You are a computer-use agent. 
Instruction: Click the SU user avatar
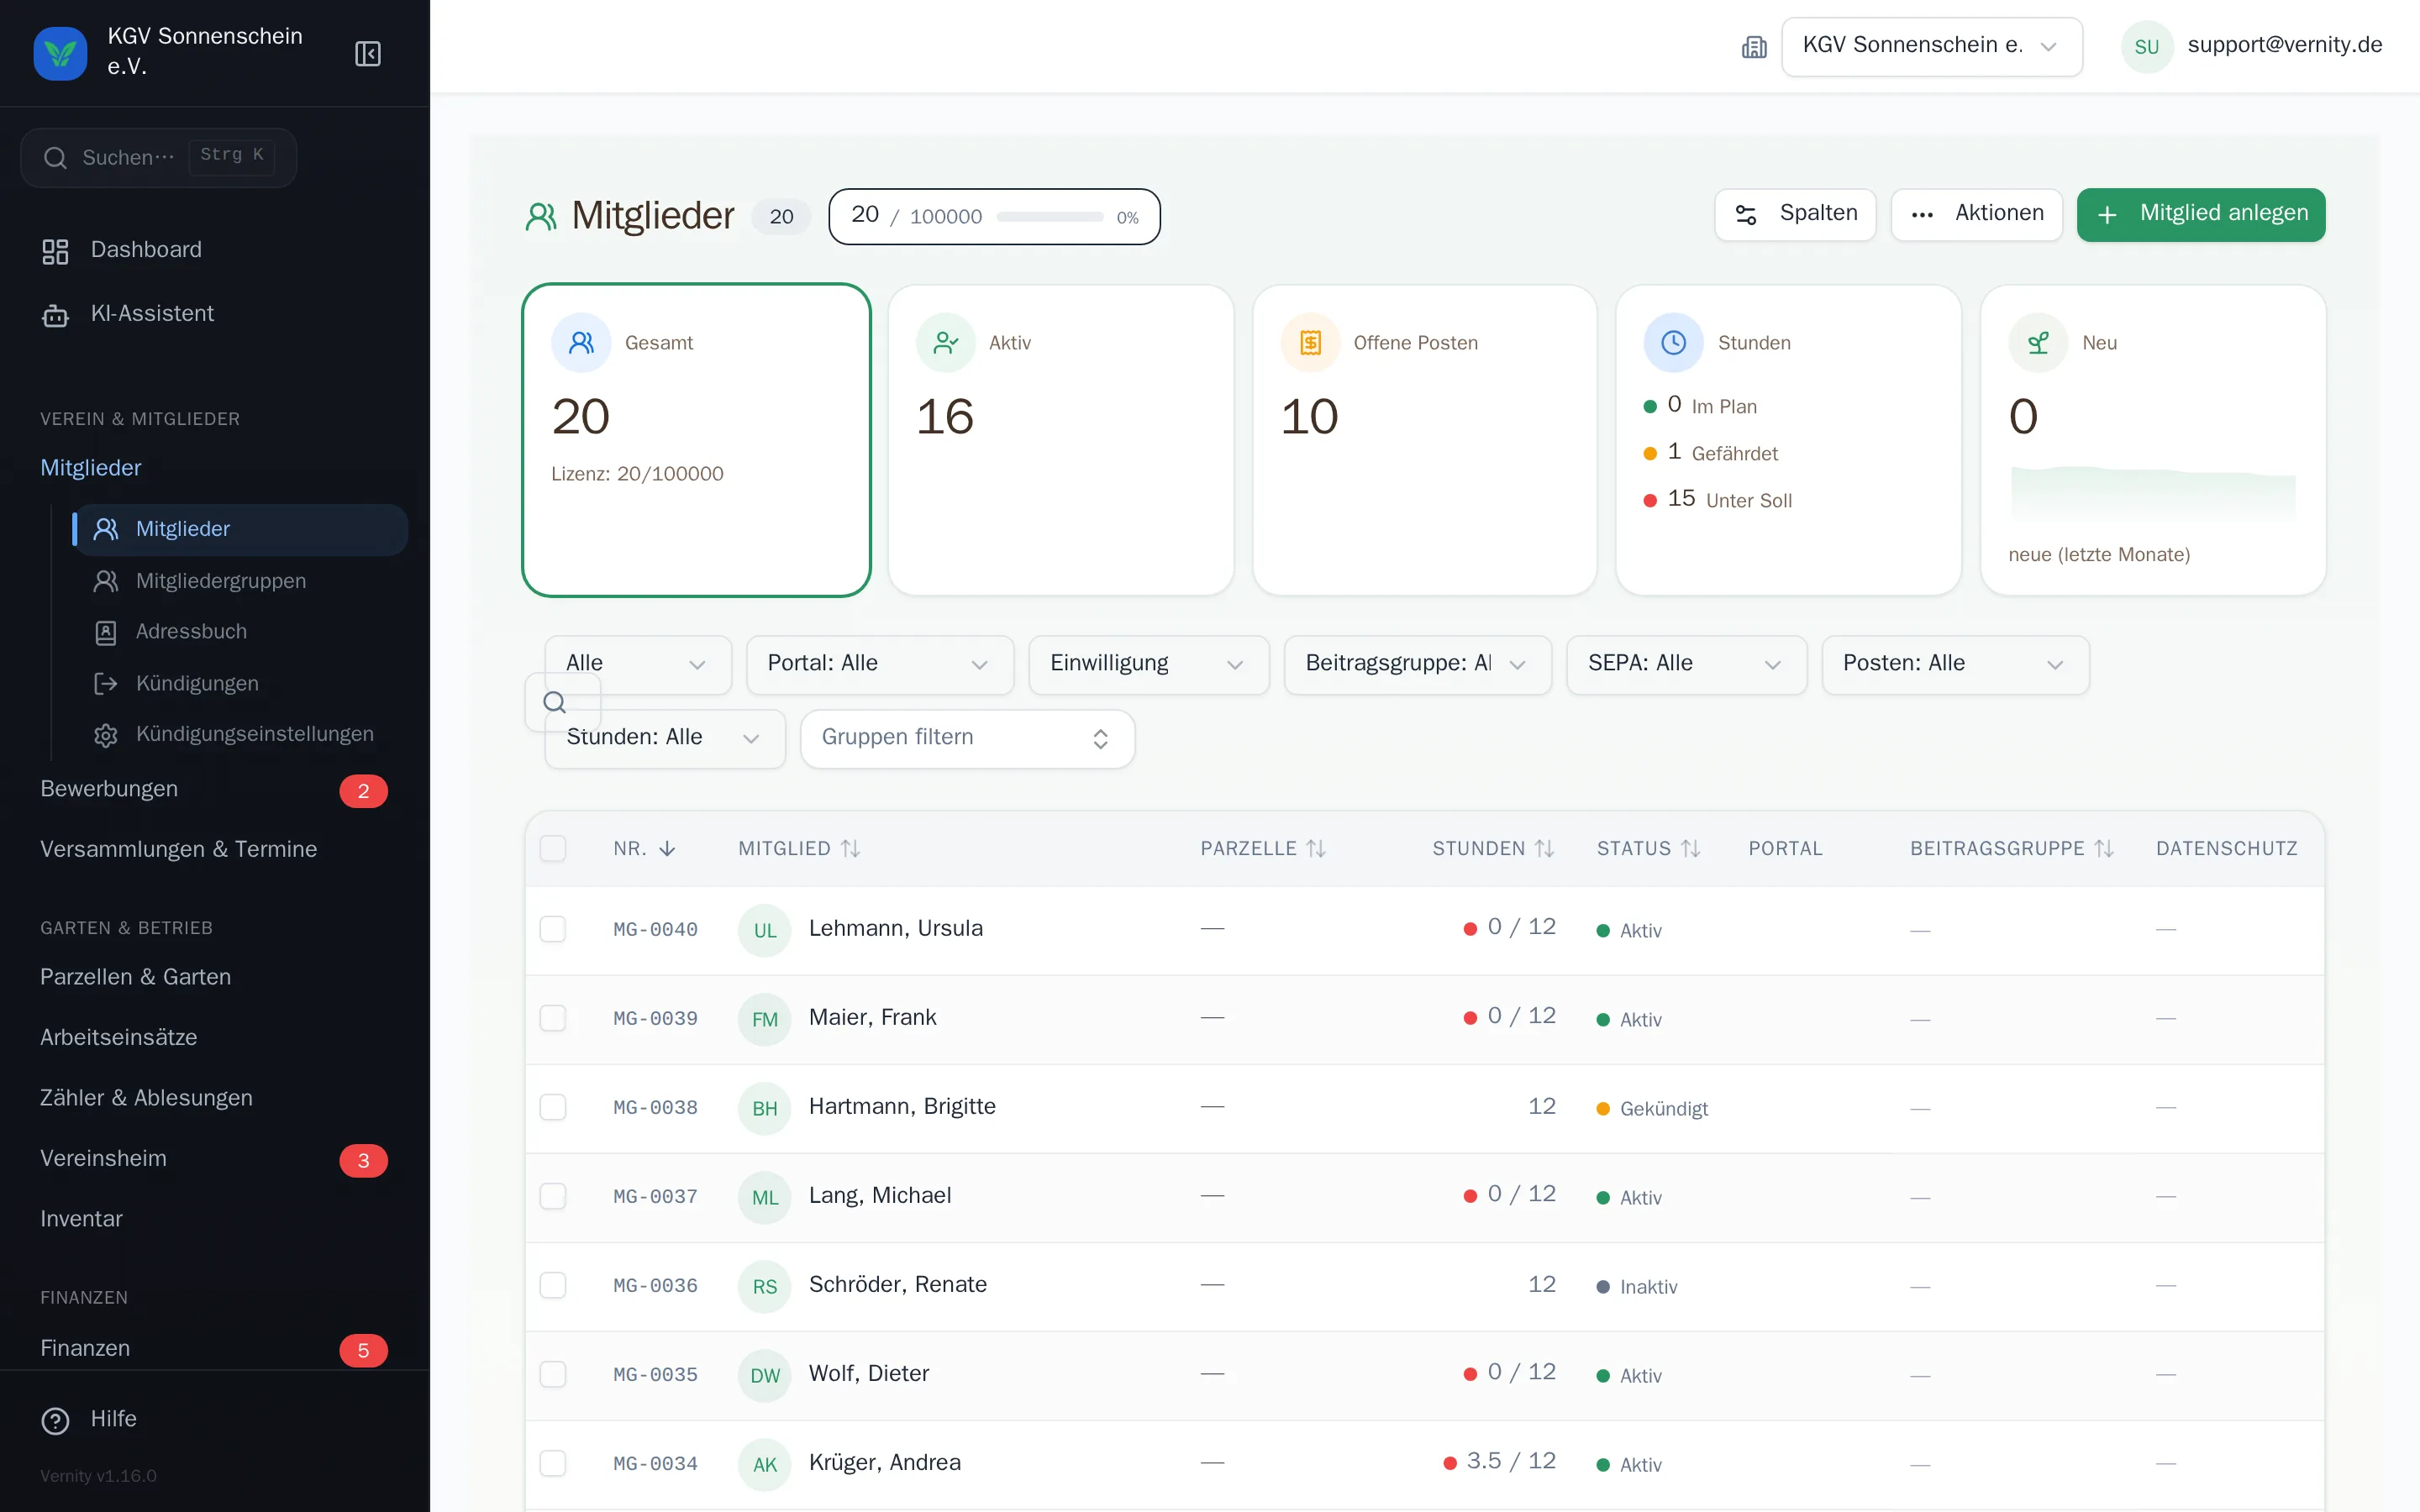[2146, 47]
